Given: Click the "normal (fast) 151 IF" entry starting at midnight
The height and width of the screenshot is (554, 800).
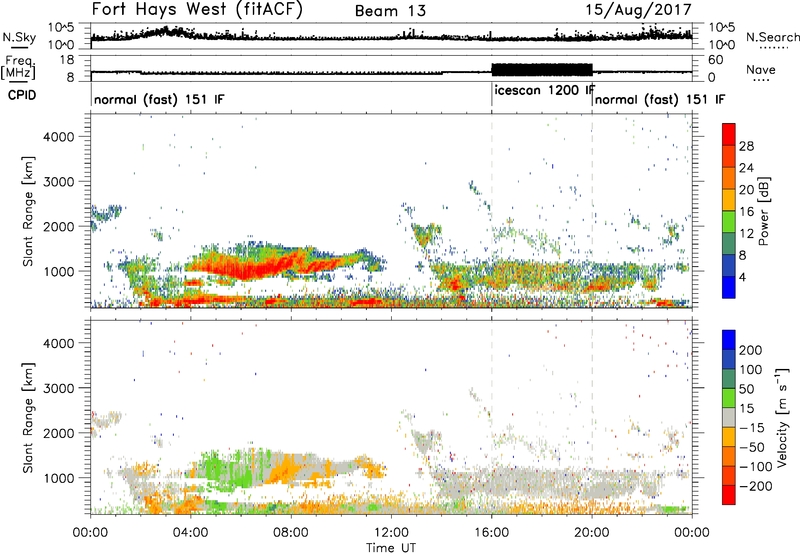Looking at the screenshot, I should 159,100.
